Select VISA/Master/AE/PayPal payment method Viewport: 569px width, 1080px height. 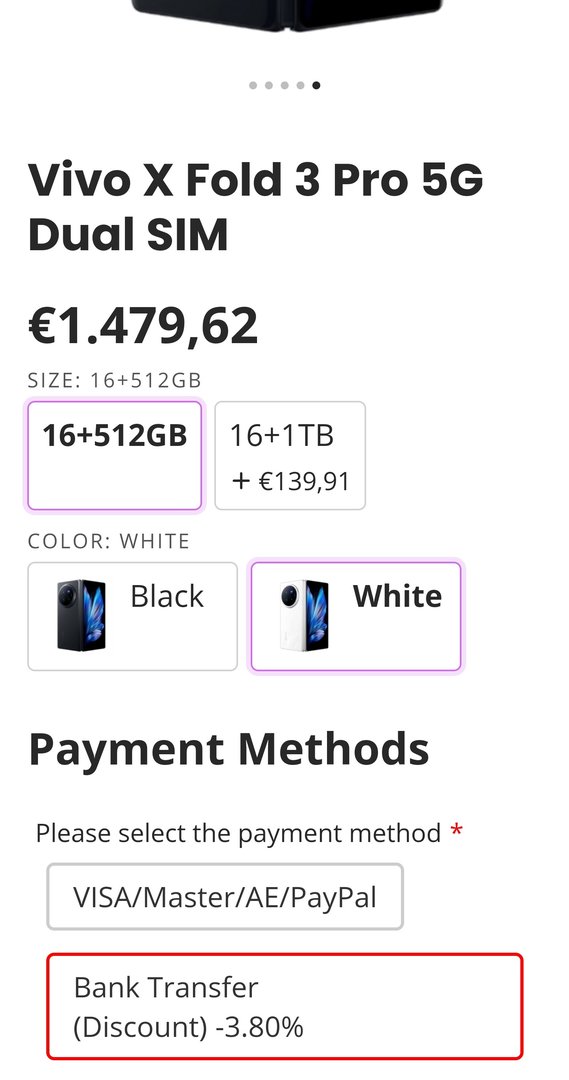point(225,897)
